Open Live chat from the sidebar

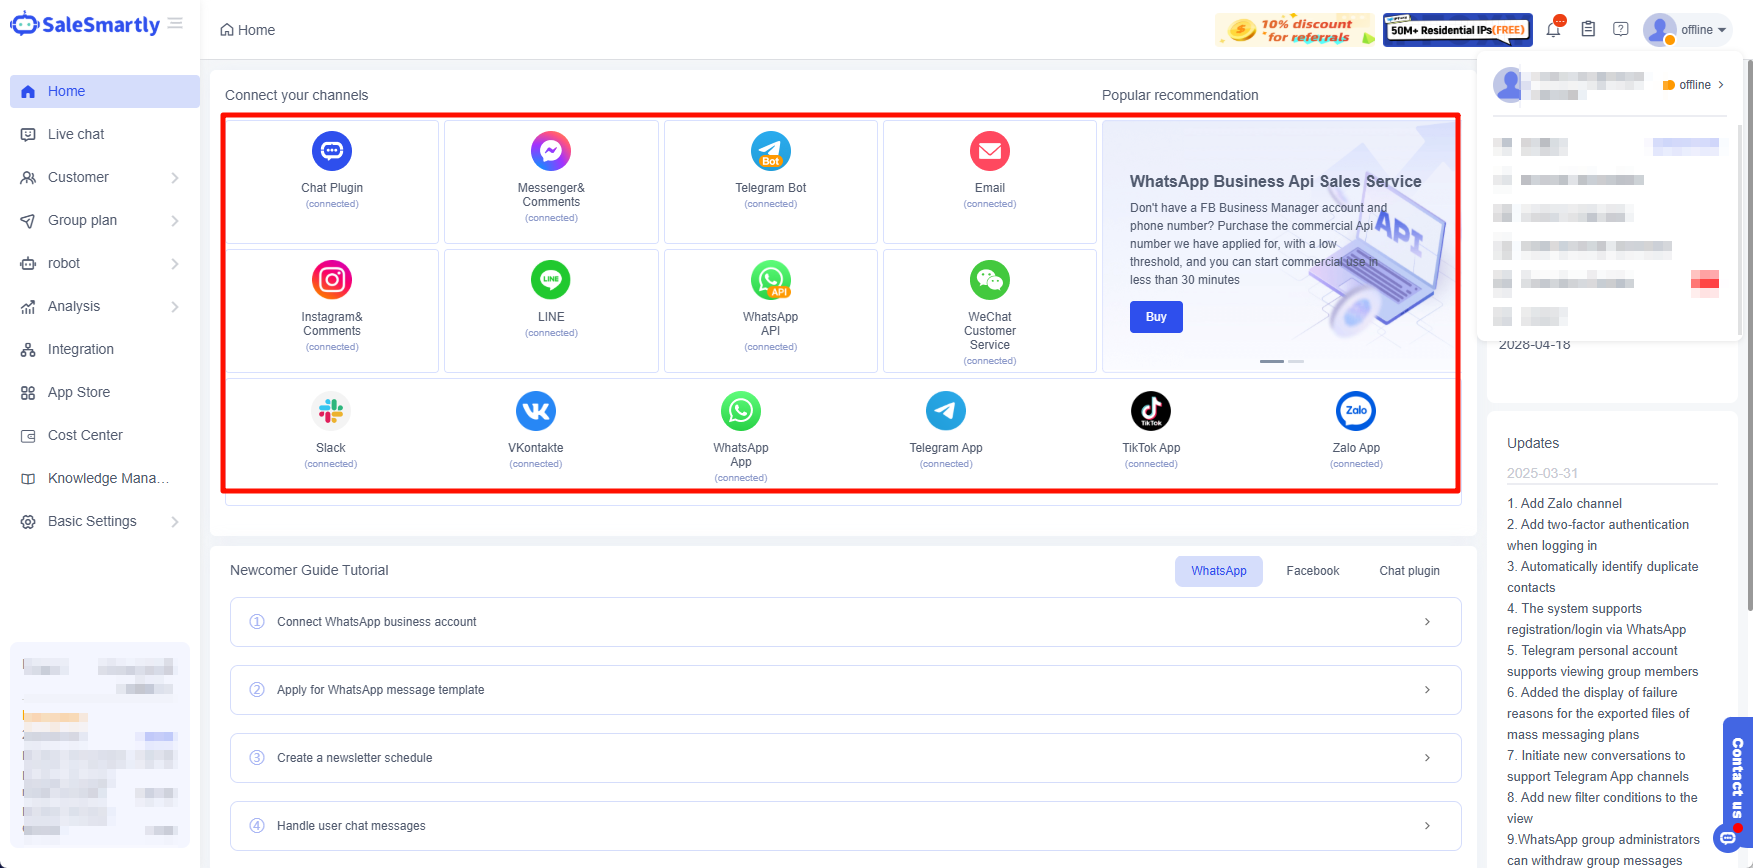(x=76, y=134)
